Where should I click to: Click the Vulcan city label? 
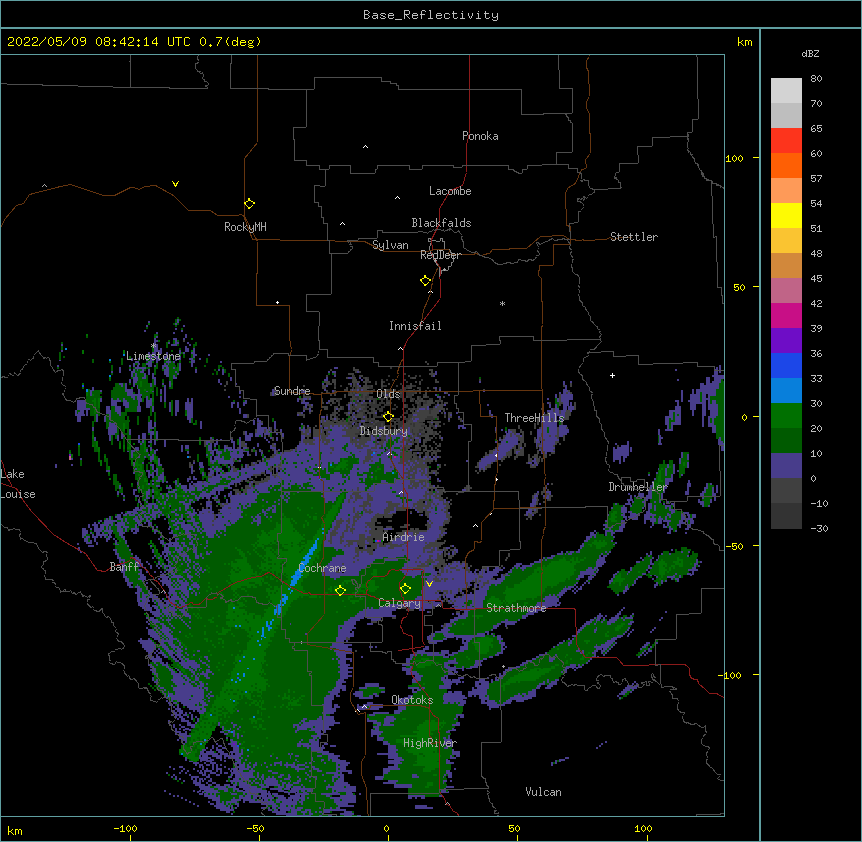(x=543, y=792)
